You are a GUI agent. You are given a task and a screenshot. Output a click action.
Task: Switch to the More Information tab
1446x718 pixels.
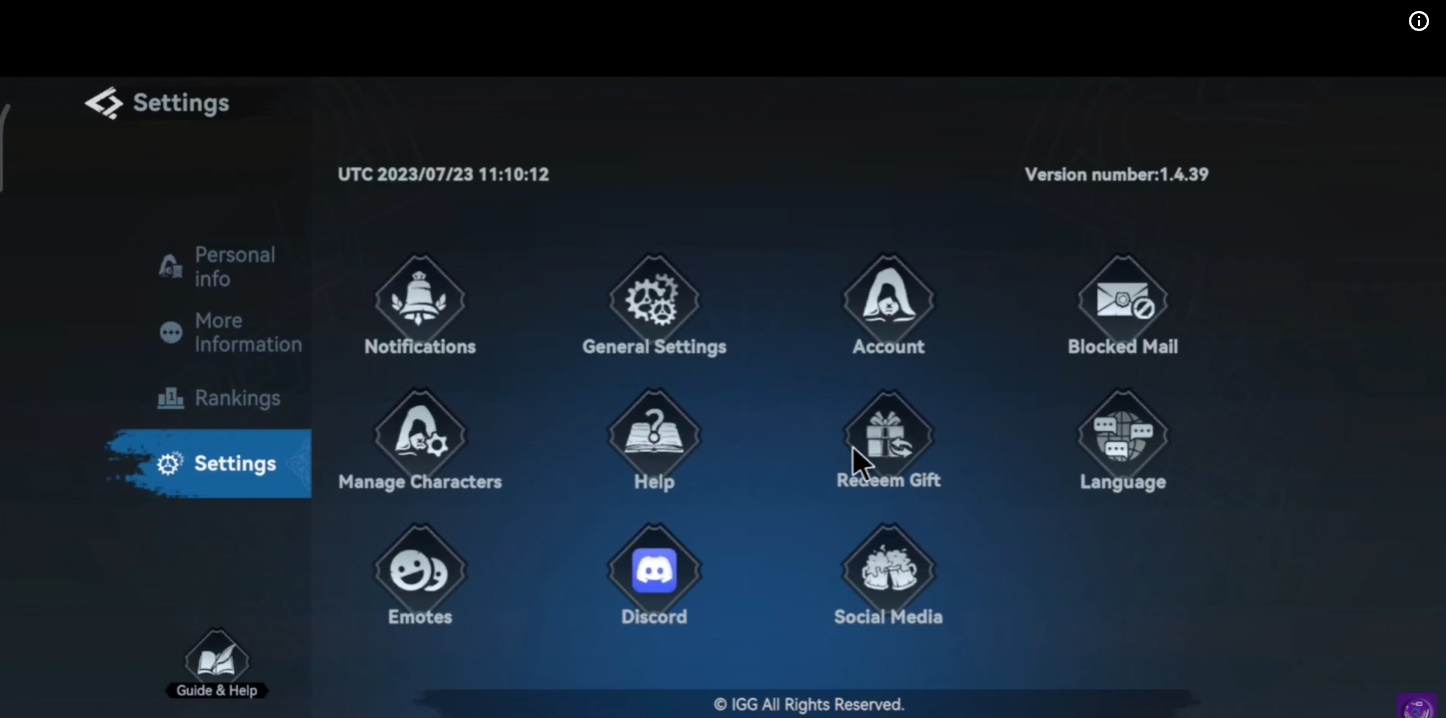pos(232,332)
